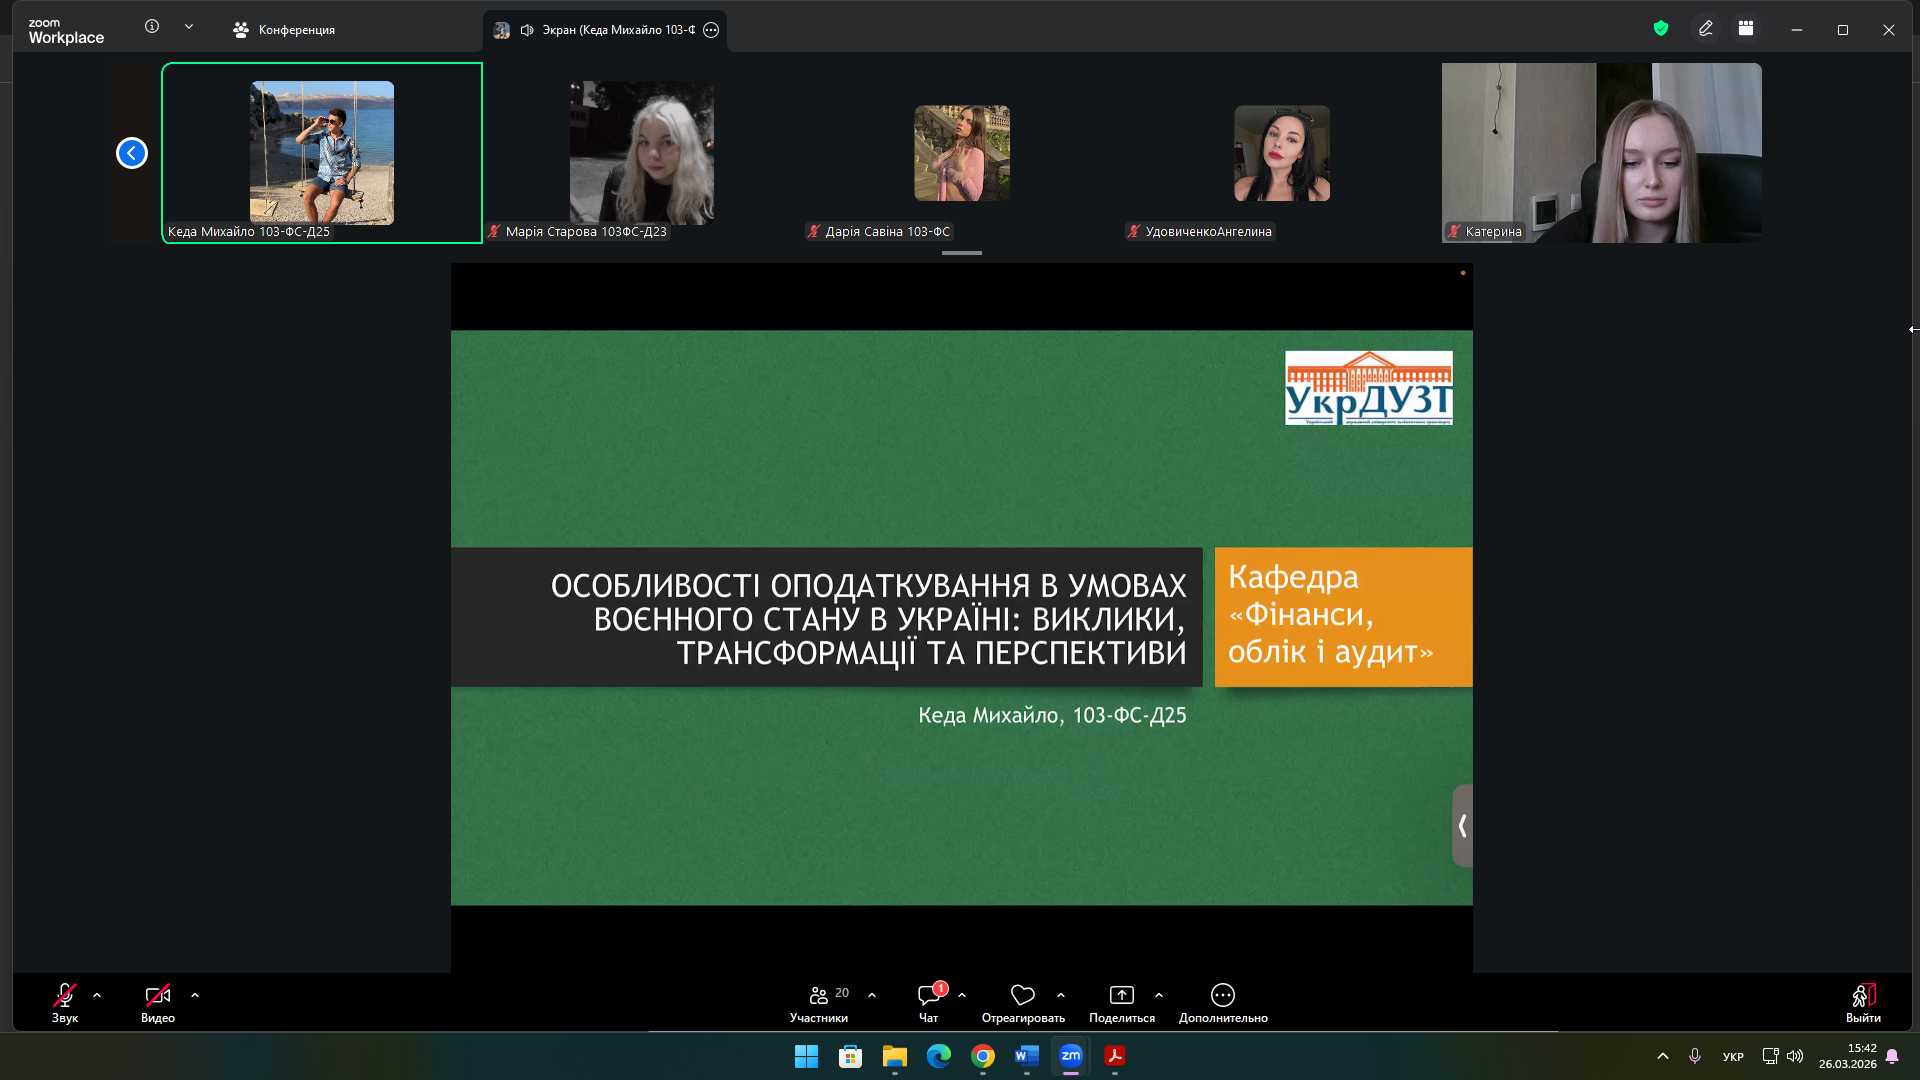Turn on the video camera
Viewport: 1920px width, 1080px height.
[157, 1003]
